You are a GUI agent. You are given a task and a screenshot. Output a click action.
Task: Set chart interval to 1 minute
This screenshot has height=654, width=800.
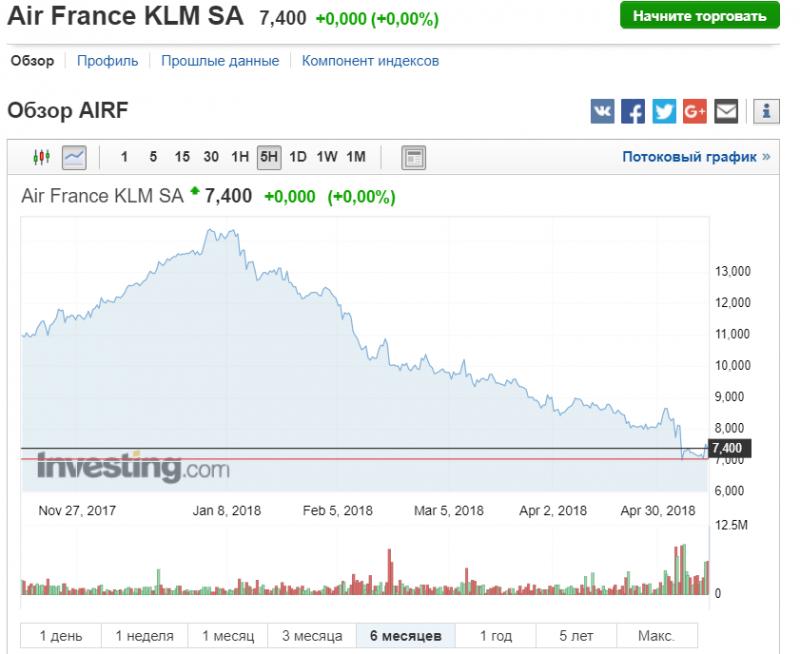124,157
